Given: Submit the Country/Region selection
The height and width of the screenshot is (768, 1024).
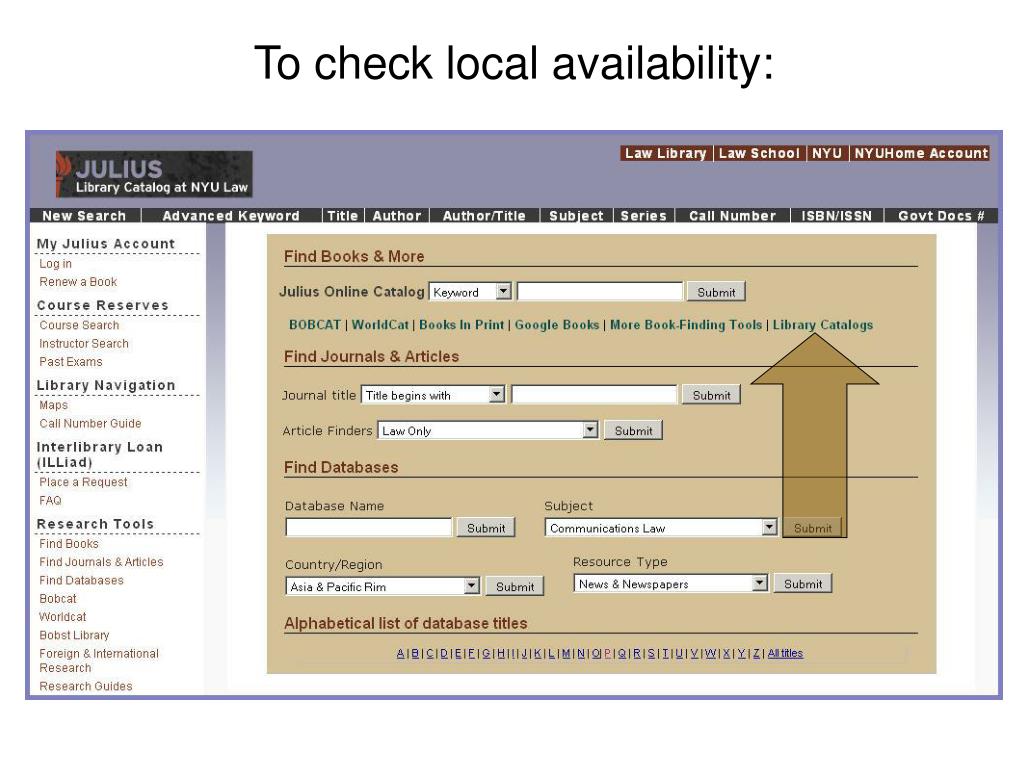Looking at the screenshot, I should 515,586.
